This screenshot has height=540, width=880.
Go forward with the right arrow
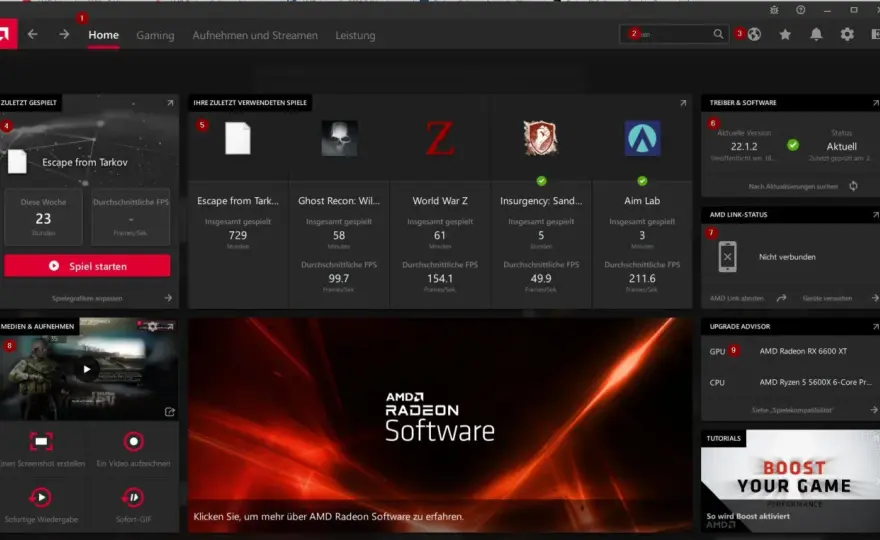pos(64,35)
